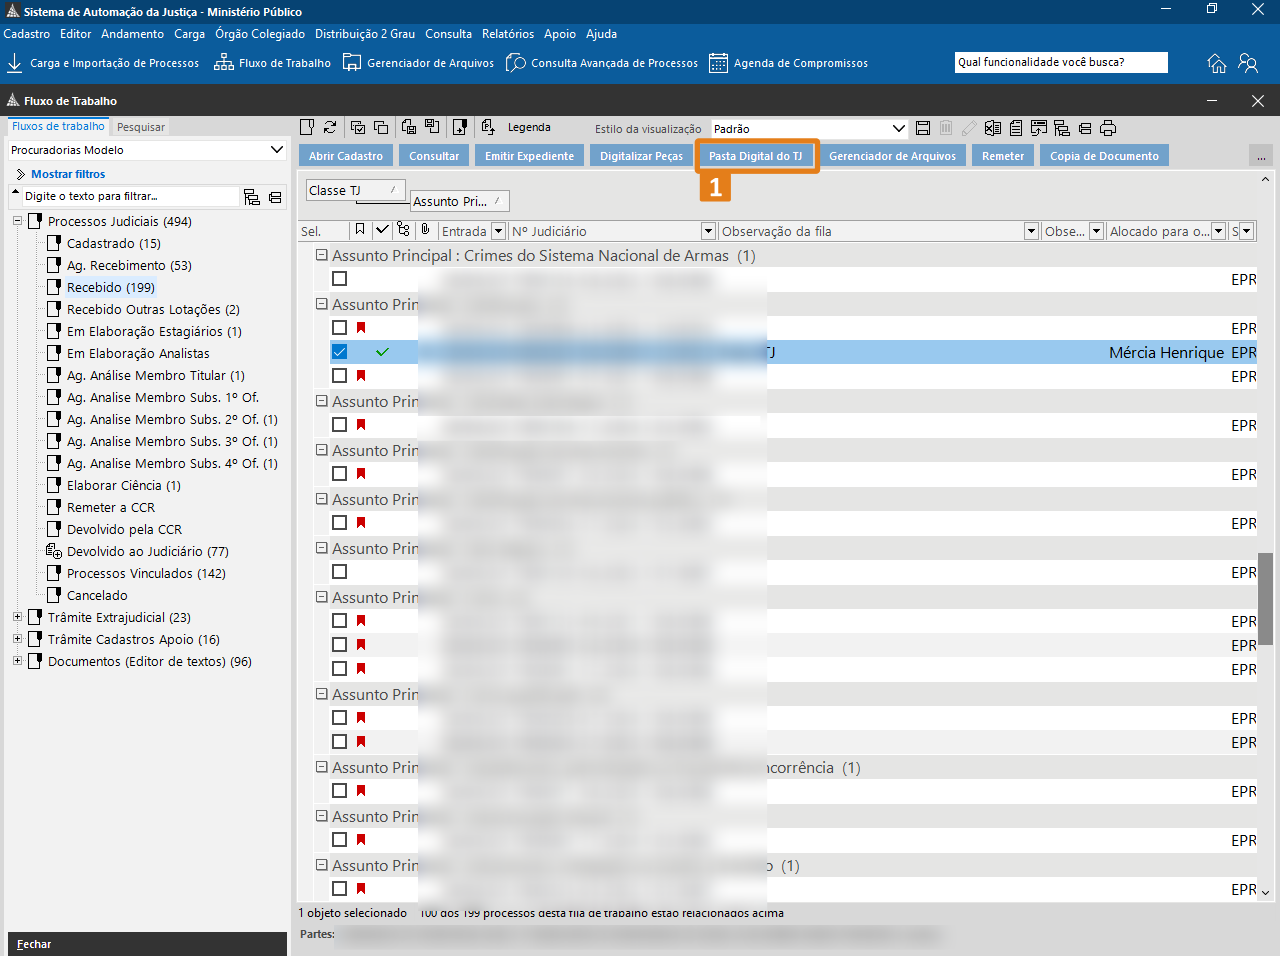
Task: Open Alocado para column filter dropdown
Action: click(x=1218, y=231)
